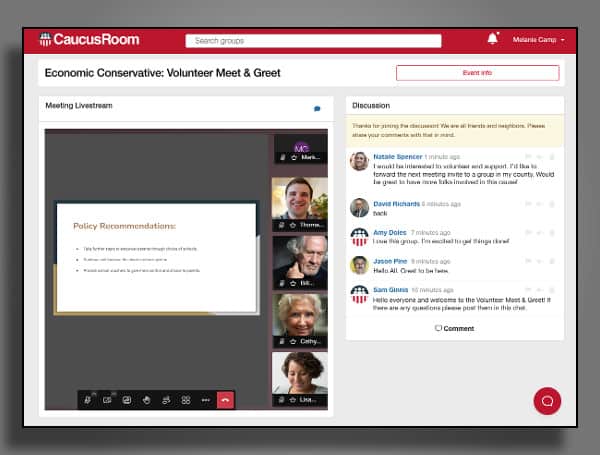Click the star icon on Thomas's video tile
Image resolution: width=600 pixels, height=455 pixels.
pos(293,225)
